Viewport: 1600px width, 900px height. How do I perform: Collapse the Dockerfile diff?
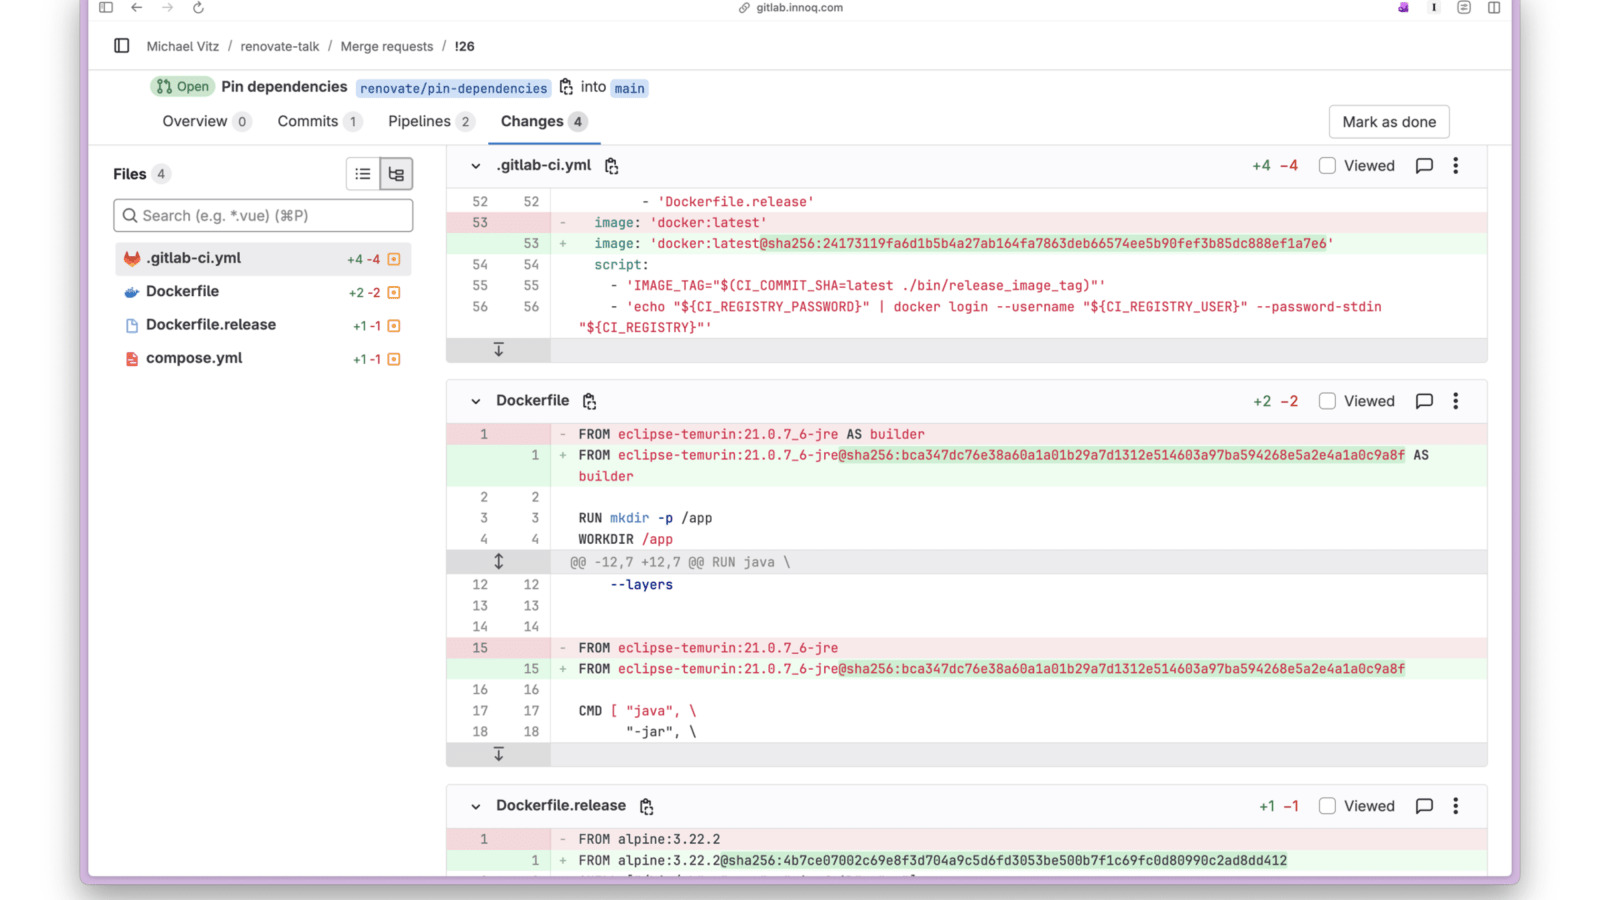click(475, 401)
